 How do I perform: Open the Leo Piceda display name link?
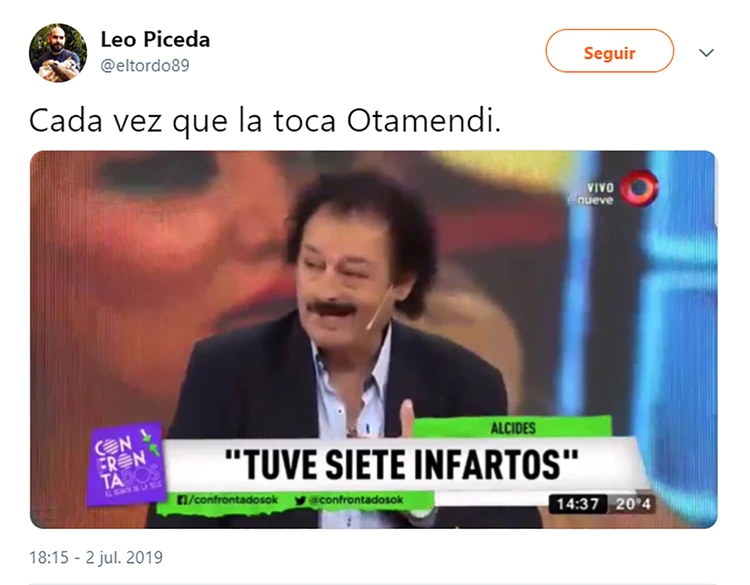(x=155, y=40)
